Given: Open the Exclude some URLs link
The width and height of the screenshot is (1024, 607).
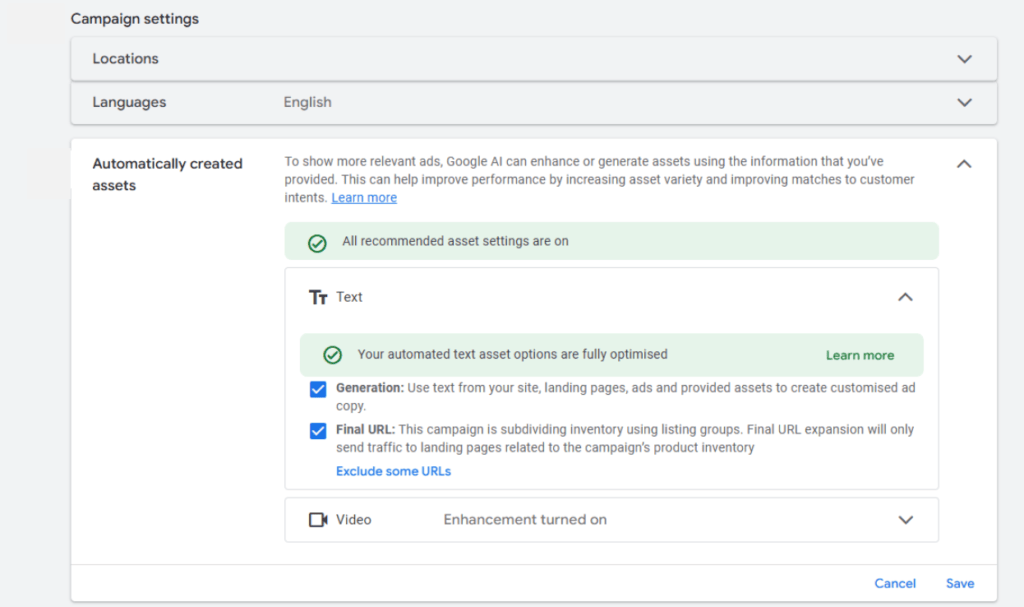Looking at the screenshot, I should point(393,470).
